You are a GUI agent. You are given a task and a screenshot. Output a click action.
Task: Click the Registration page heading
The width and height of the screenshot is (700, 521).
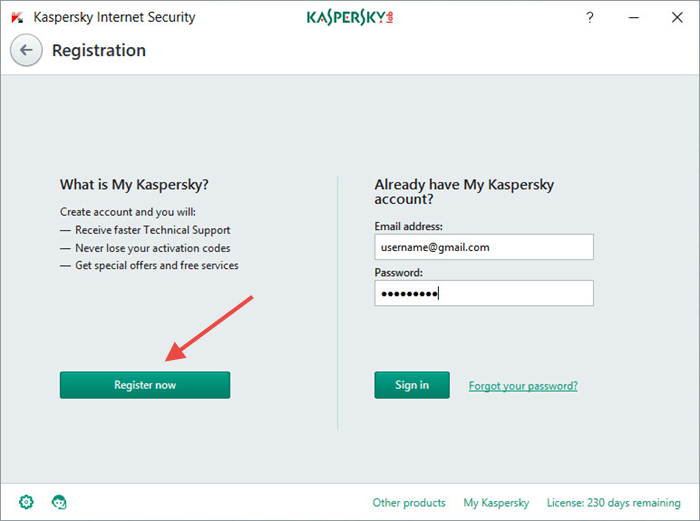[x=99, y=50]
